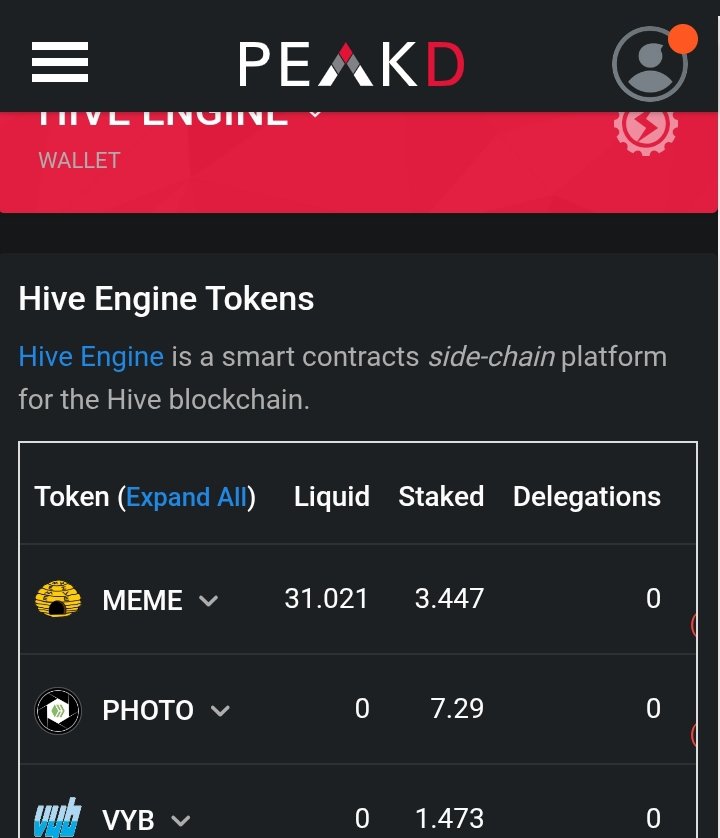The image size is (720, 838).
Task: Click the red action circle beside MEME row
Action: pyautogui.click(x=693, y=624)
